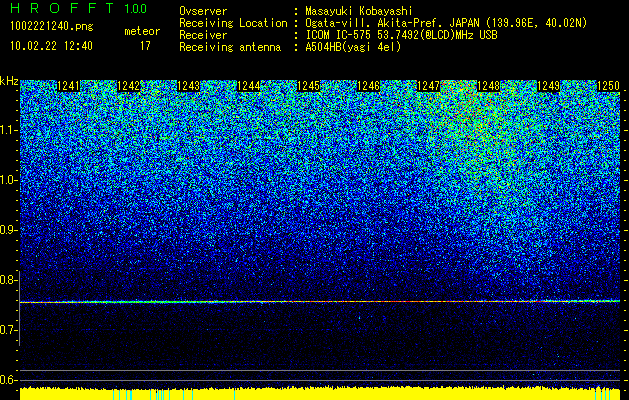Click the 1.0 kHz axis label
629x400 pixels.
(8, 180)
